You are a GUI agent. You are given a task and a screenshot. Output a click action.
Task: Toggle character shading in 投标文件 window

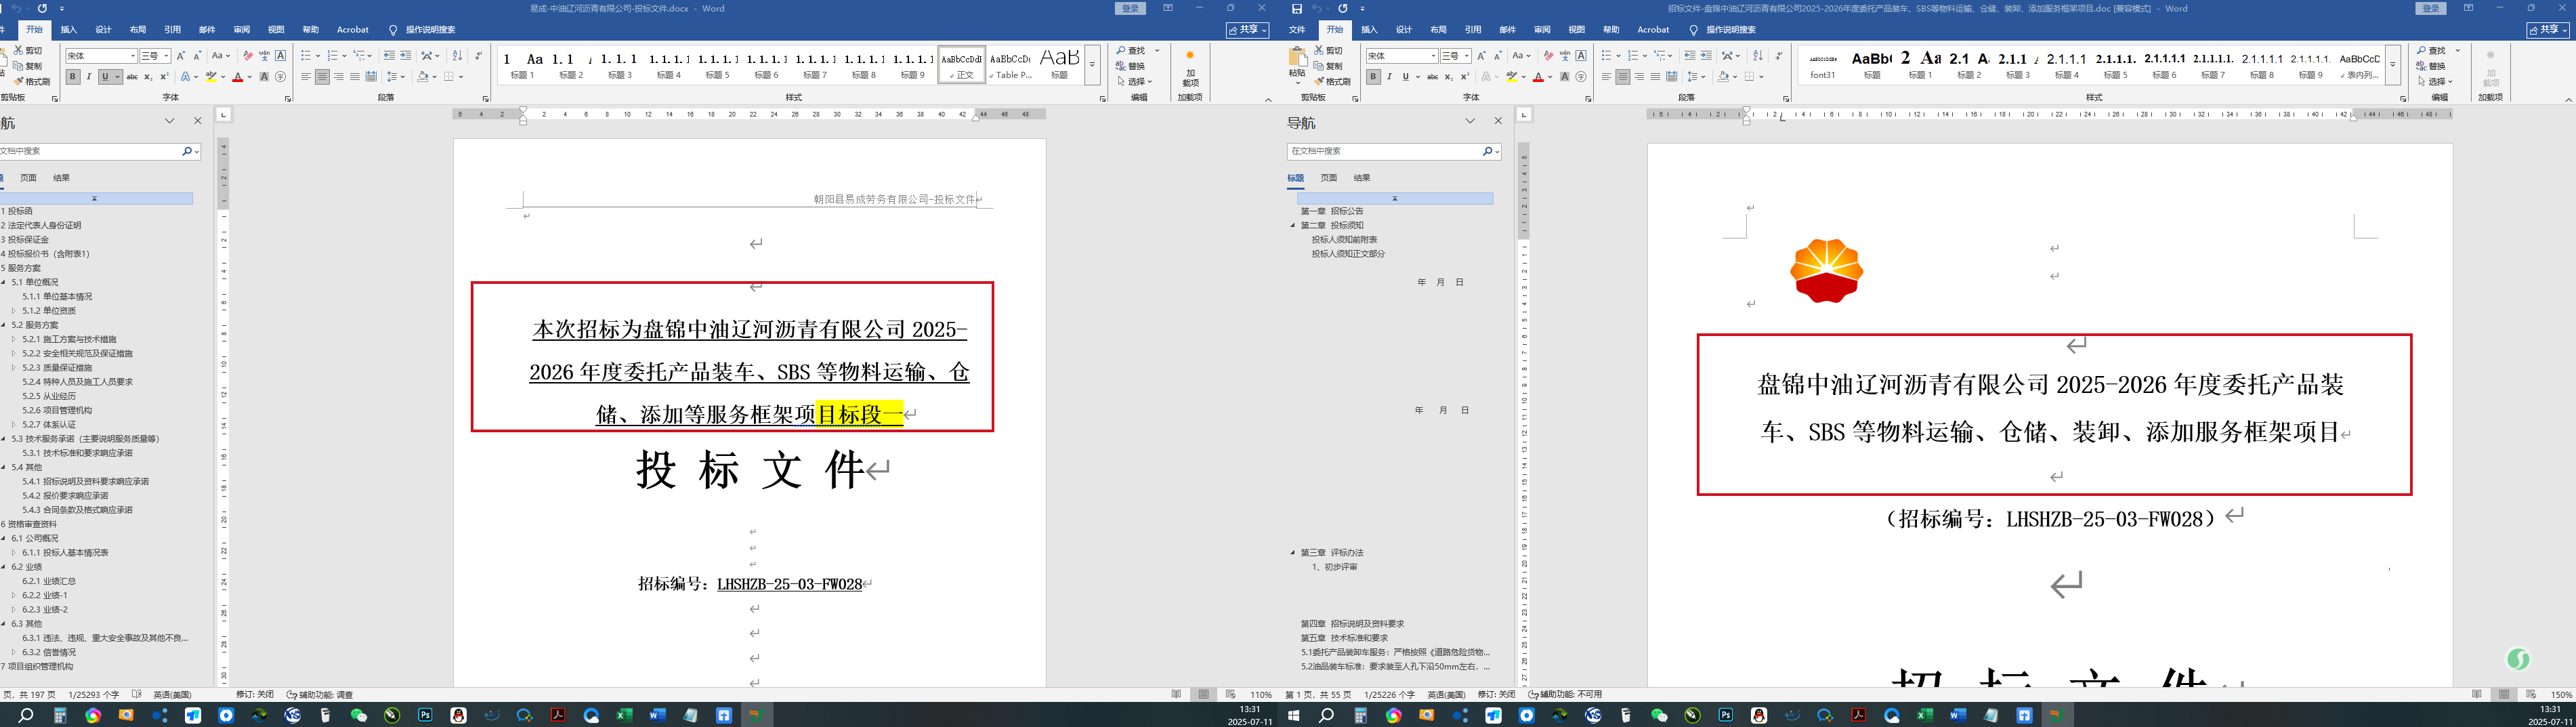tap(264, 77)
